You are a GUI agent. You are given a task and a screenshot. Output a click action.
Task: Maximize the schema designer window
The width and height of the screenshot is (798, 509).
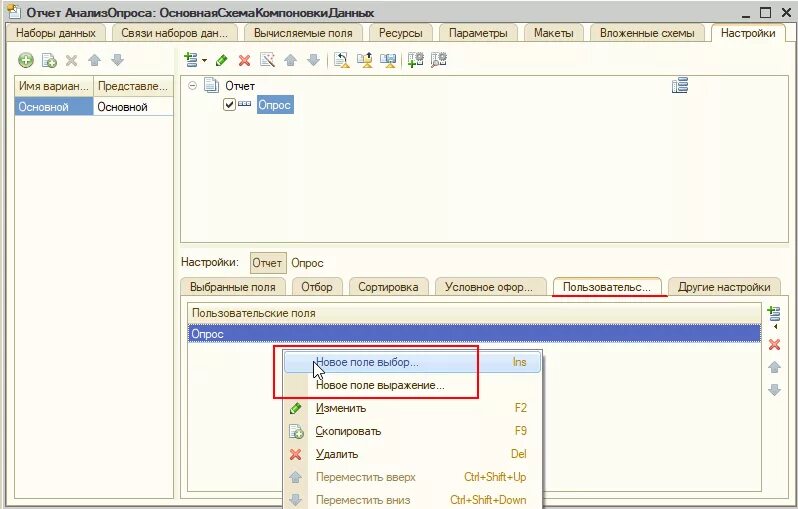click(765, 12)
